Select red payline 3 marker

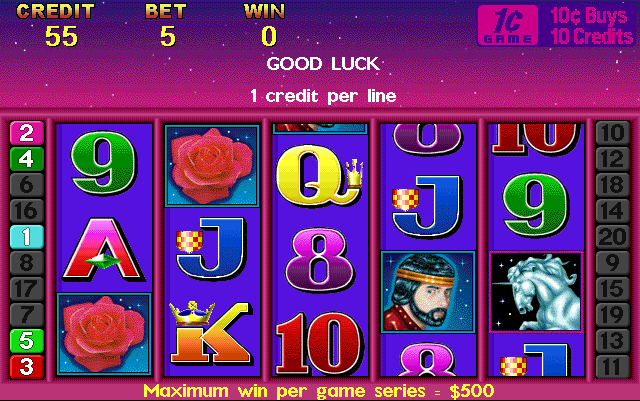[x=27, y=367]
